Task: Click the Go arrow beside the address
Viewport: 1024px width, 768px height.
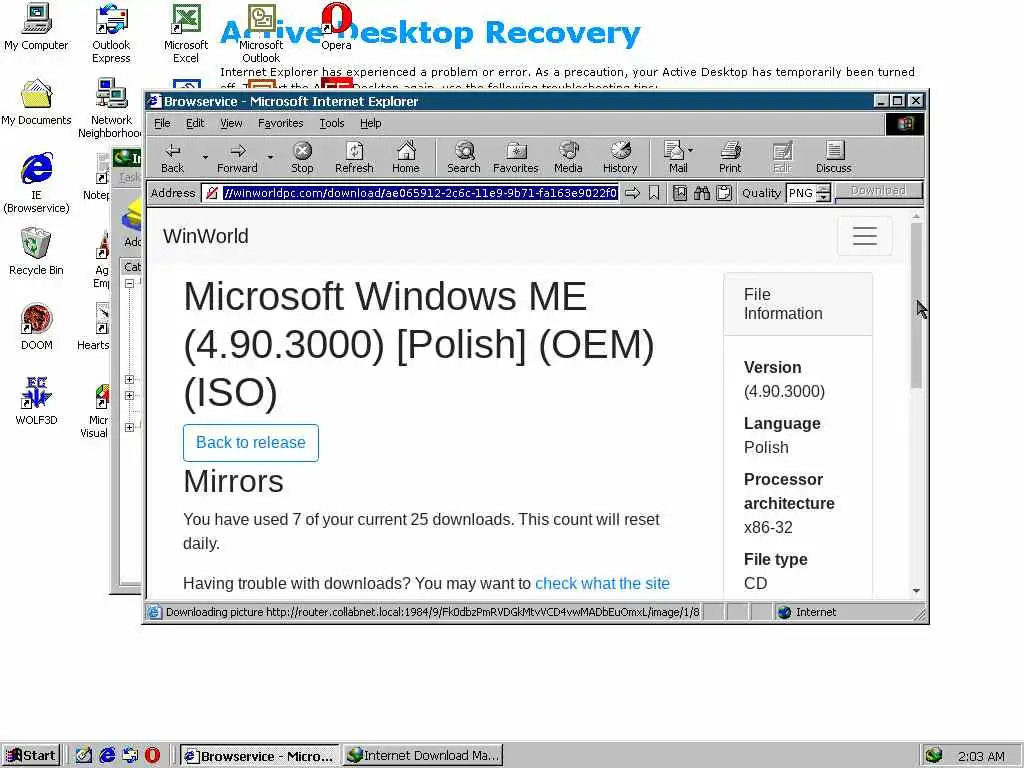Action: click(x=632, y=193)
